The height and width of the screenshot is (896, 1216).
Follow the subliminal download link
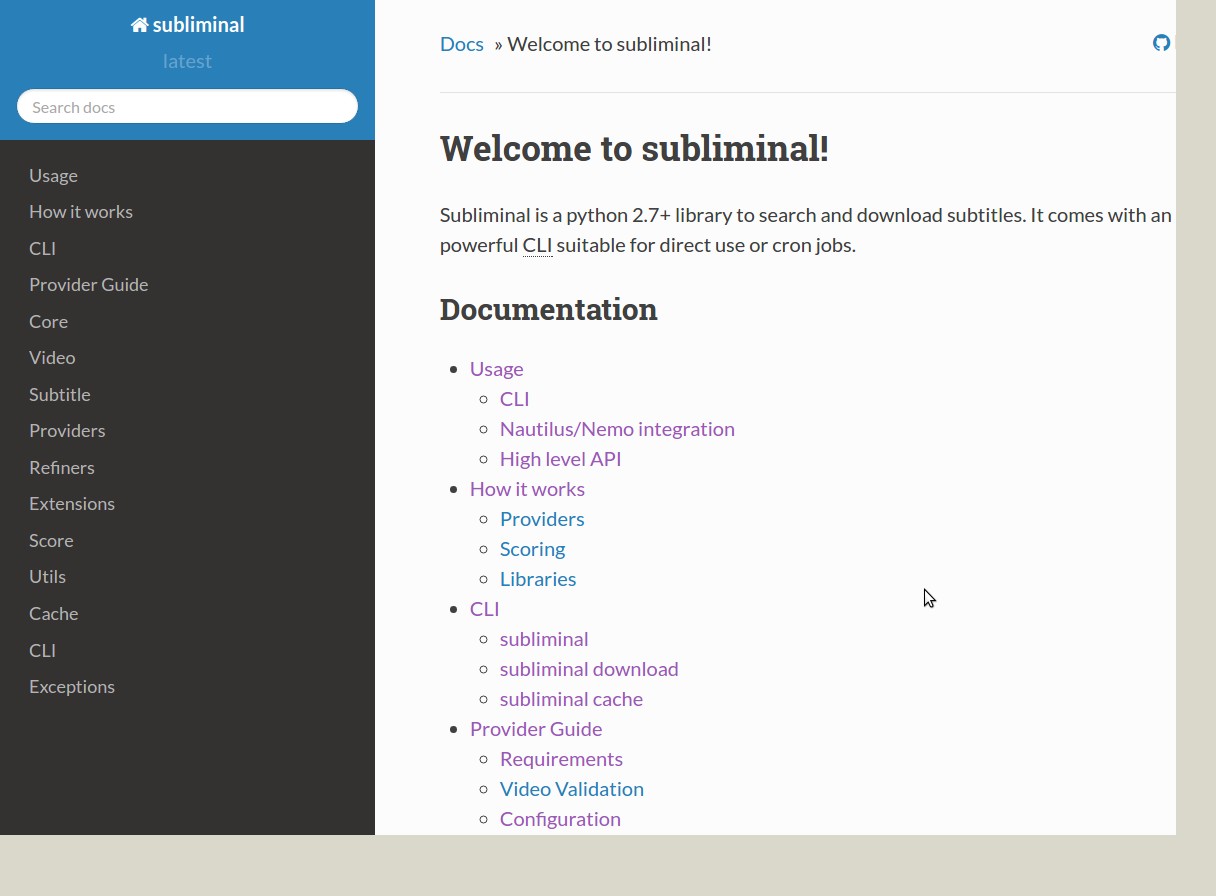coord(589,669)
